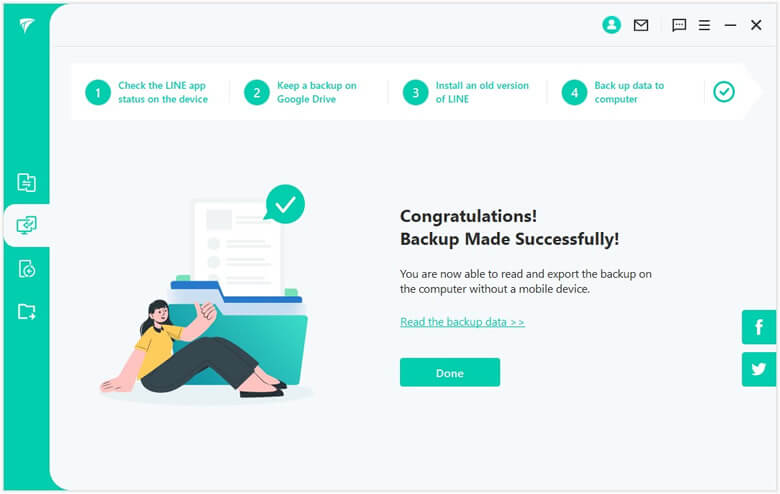Minimize the application window
Screen dimensions: 780x494
730,25
